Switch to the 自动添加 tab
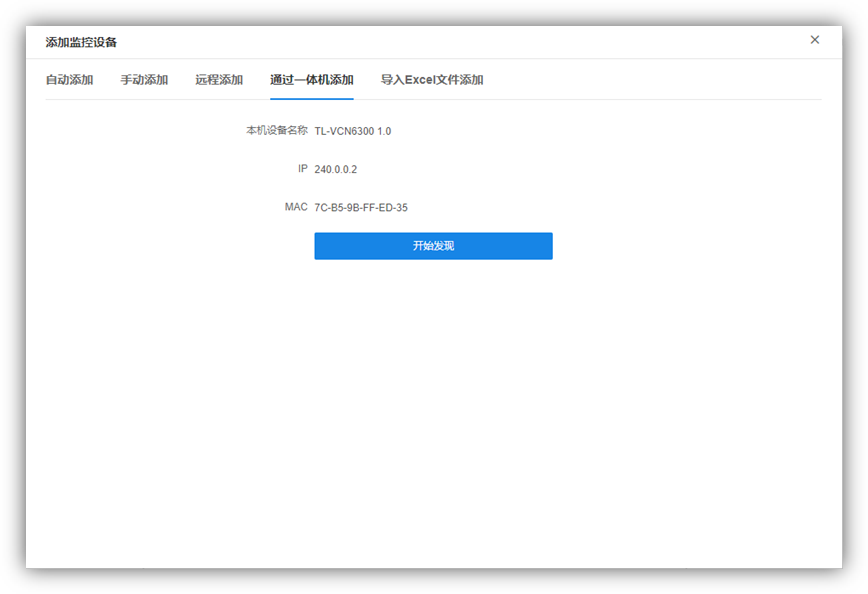Image resolution: width=868 pixels, height=594 pixels. point(69,80)
